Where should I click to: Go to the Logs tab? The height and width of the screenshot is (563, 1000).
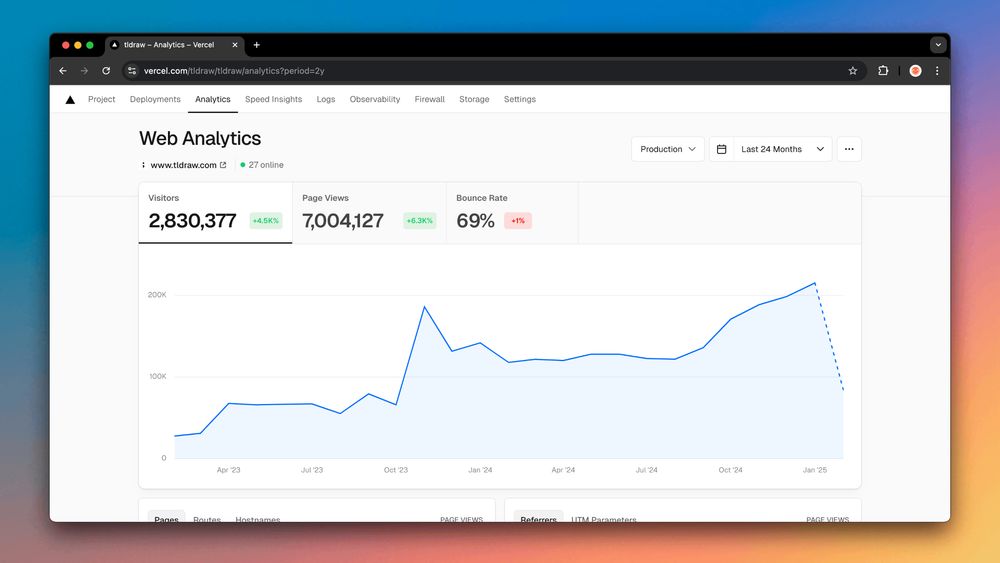(326, 99)
